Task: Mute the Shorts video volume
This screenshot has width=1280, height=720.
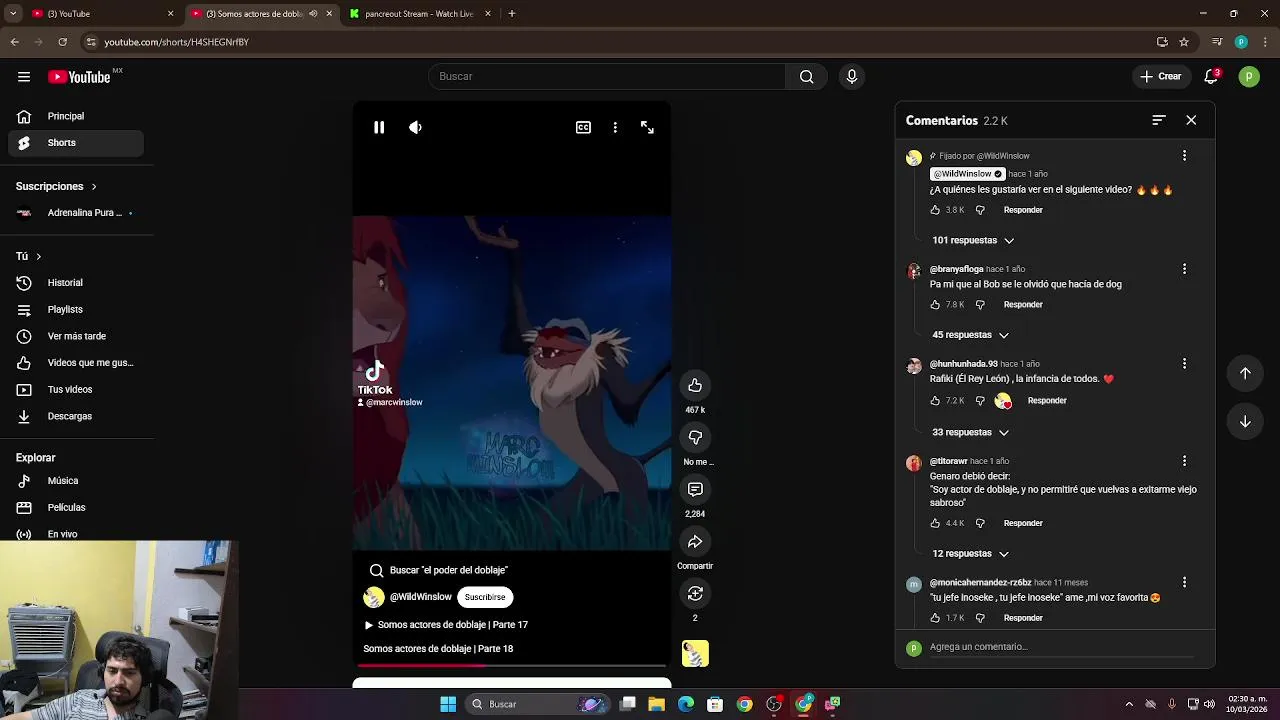Action: pos(415,127)
